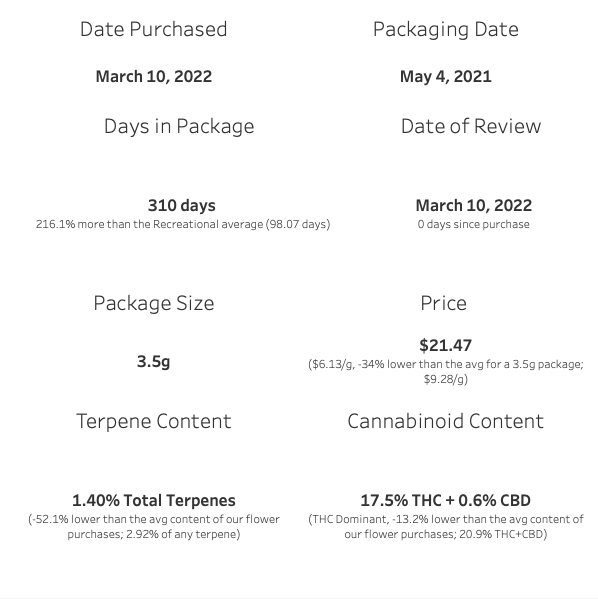The image size is (598, 599).
Task: Click the Date of Review heading
Action: [x=471, y=126]
